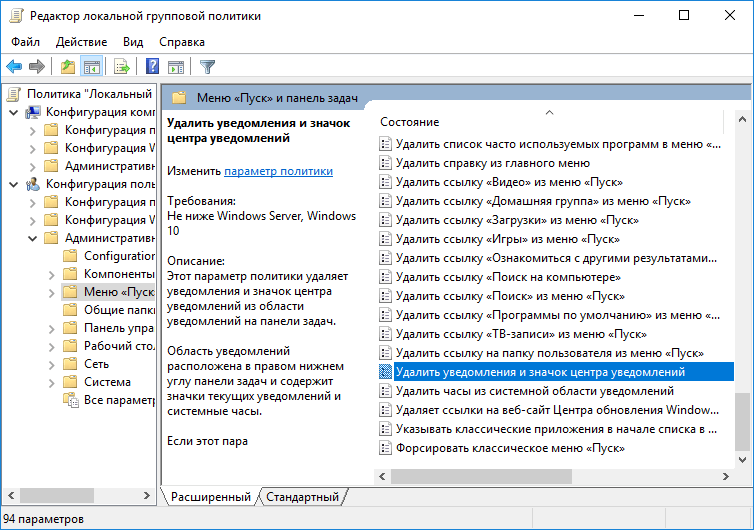Switch to the Стандартный tab
The width and height of the screenshot is (754, 530).
coord(302,497)
